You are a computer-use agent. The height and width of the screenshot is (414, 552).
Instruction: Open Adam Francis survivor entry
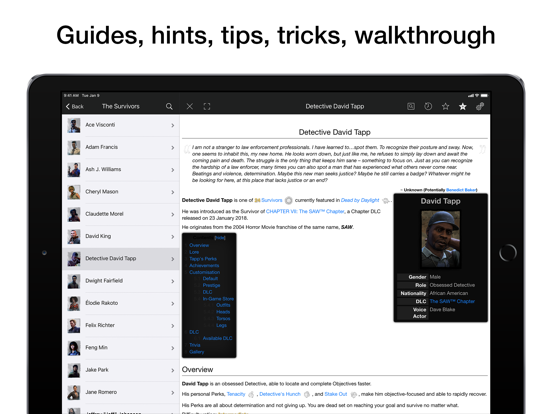click(x=121, y=147)
